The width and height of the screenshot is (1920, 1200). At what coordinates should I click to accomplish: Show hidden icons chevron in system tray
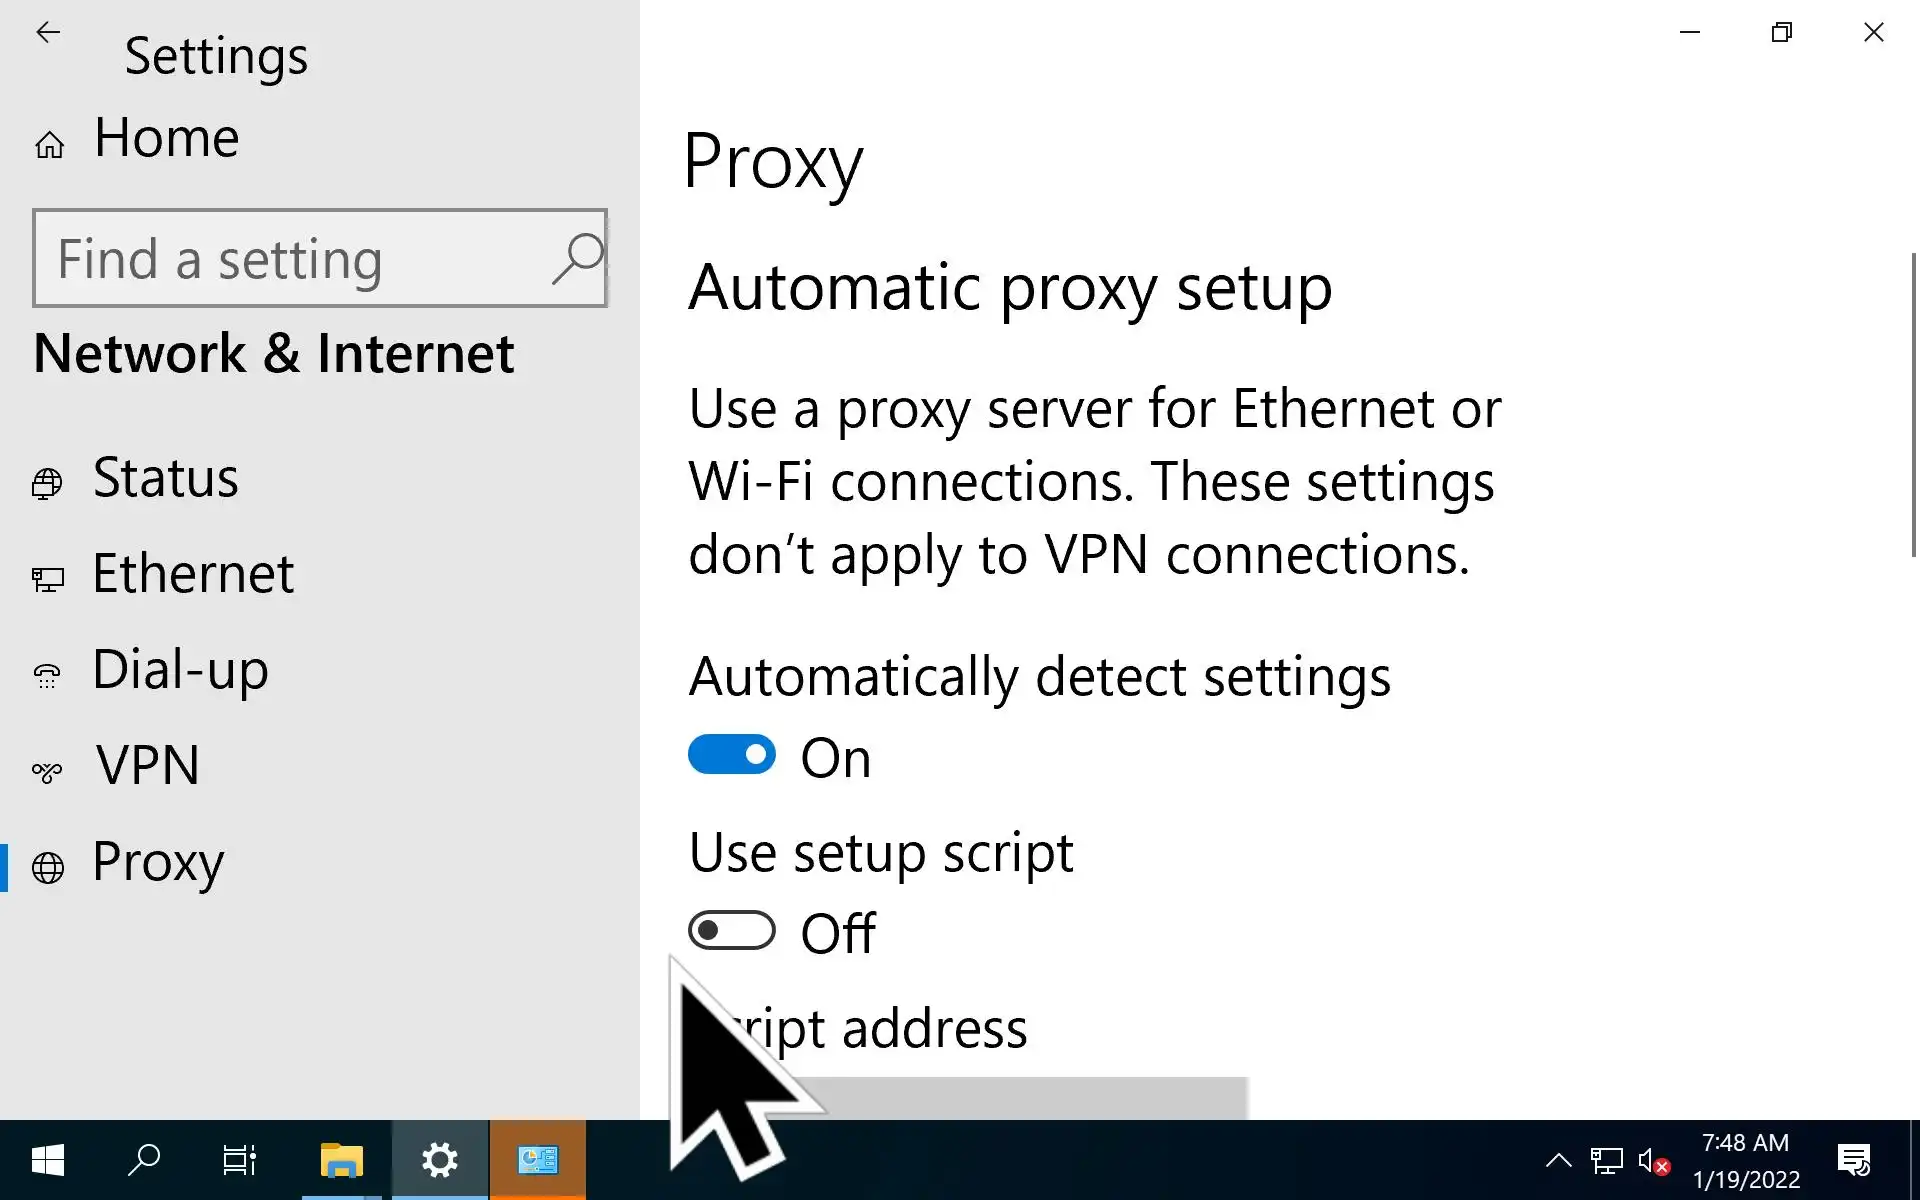point(1558,1160)
